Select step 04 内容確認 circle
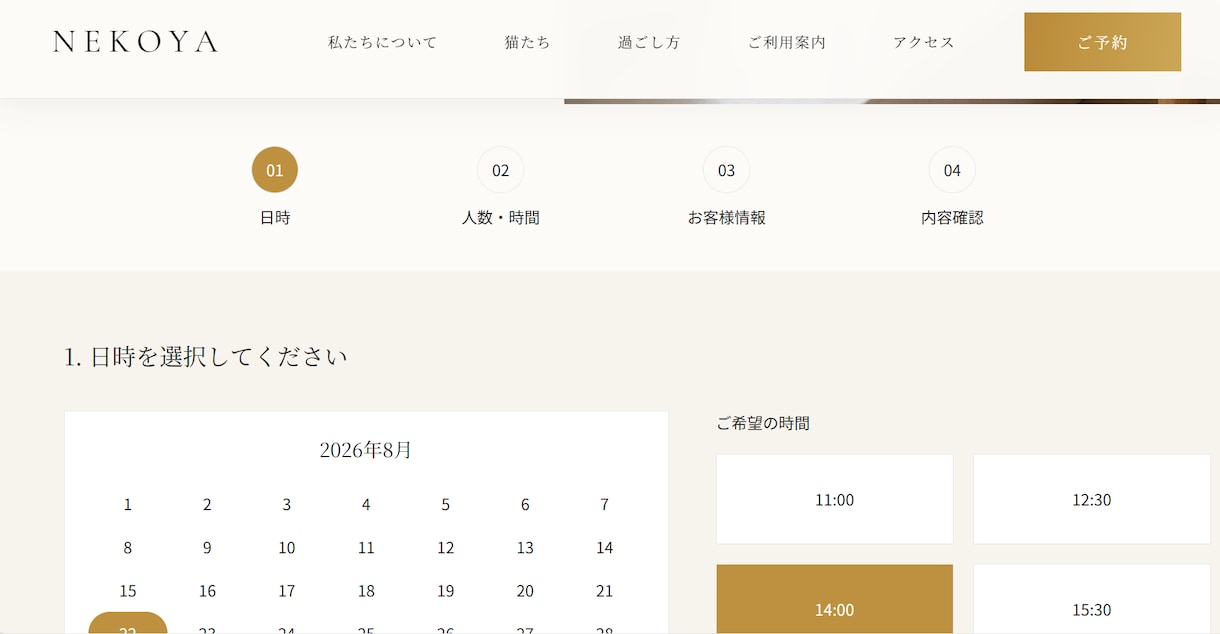 pyautogui.click(x=952, y=170)
